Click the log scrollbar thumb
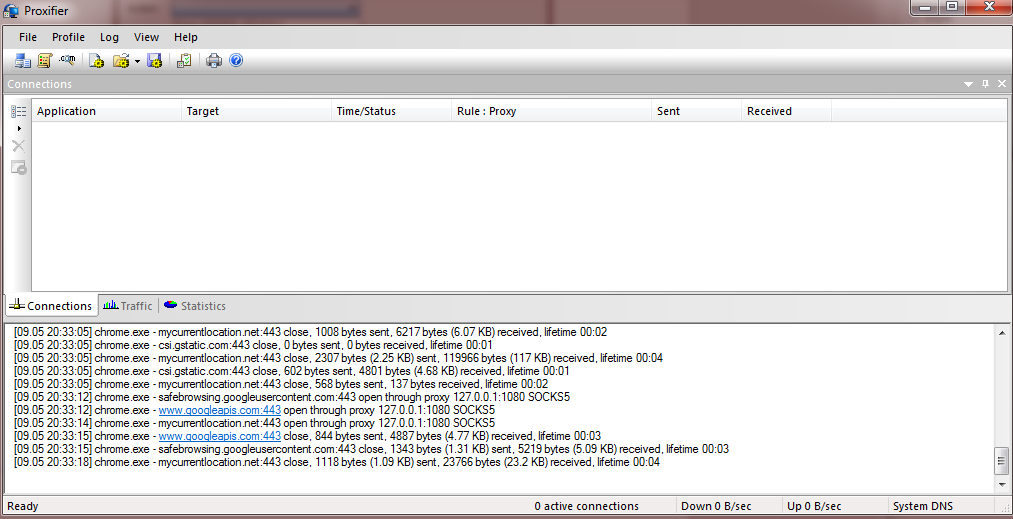 click(x=1002, y=461)
